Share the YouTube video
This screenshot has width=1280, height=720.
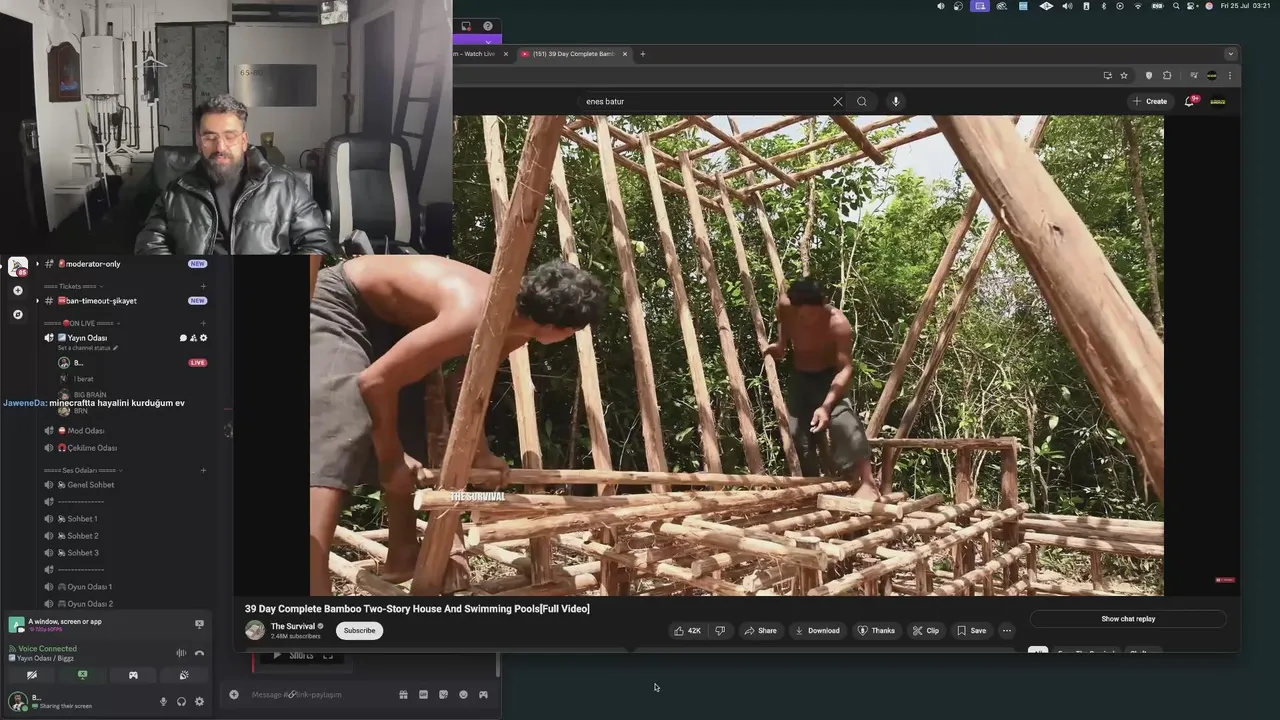[760, 631]
